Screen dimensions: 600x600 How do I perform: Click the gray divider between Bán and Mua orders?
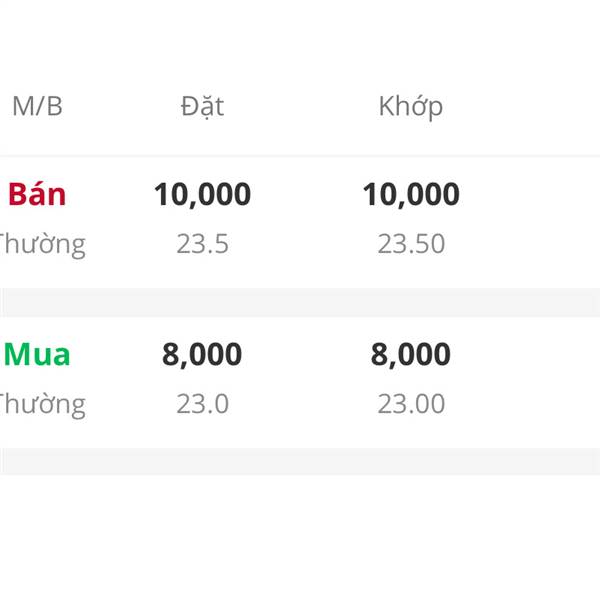pyautogui.click(x=300, y=302)
